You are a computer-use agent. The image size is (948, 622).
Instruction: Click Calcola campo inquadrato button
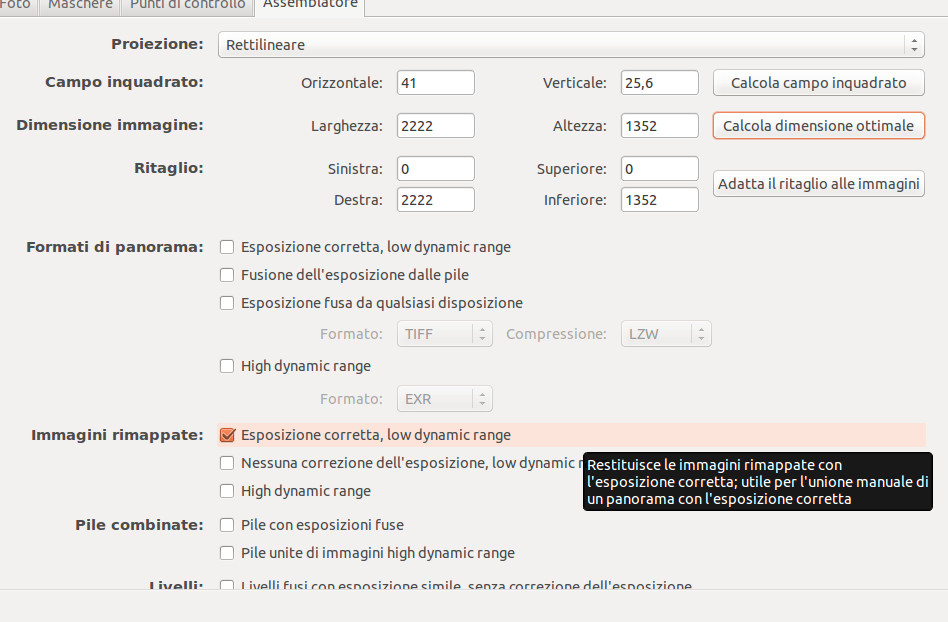(x=818, y=83)
